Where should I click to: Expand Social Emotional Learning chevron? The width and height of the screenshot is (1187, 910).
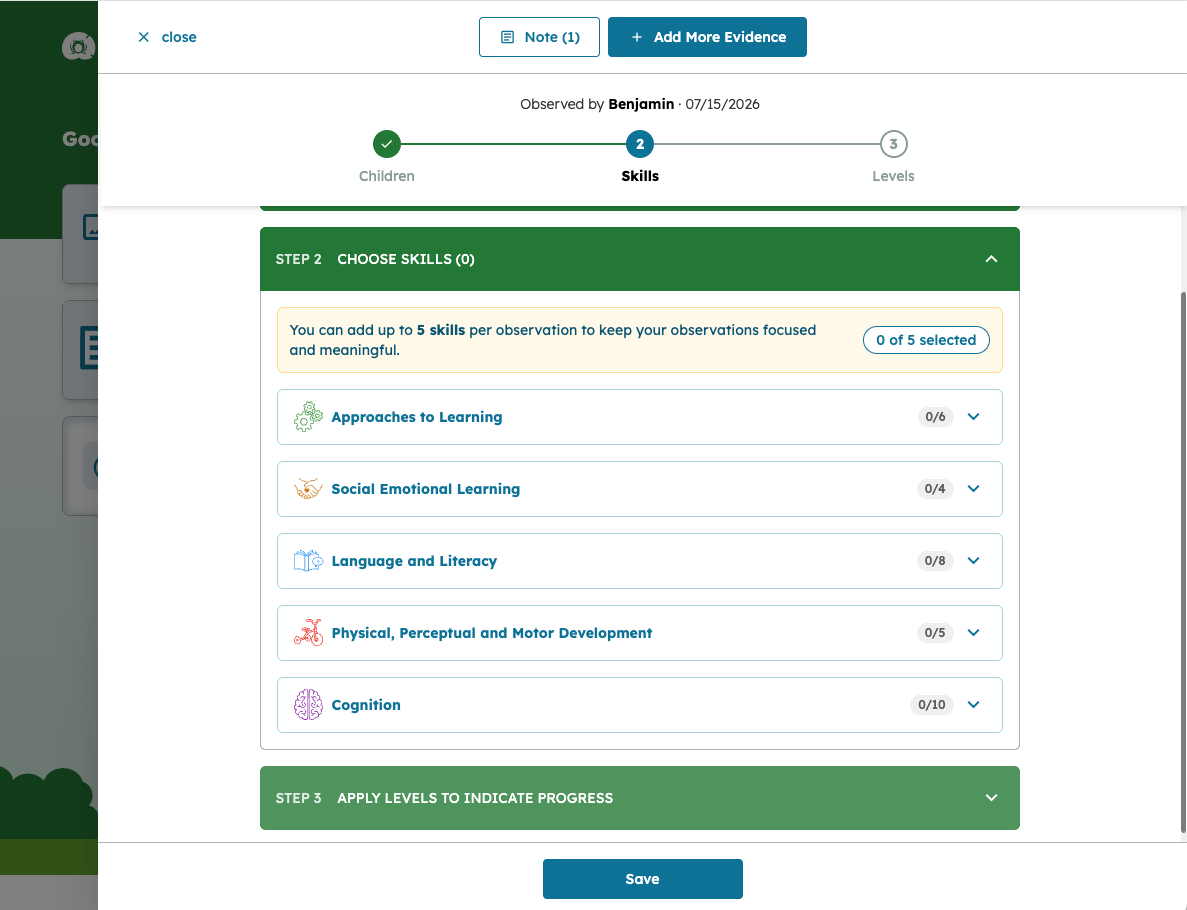click(974, 489)
